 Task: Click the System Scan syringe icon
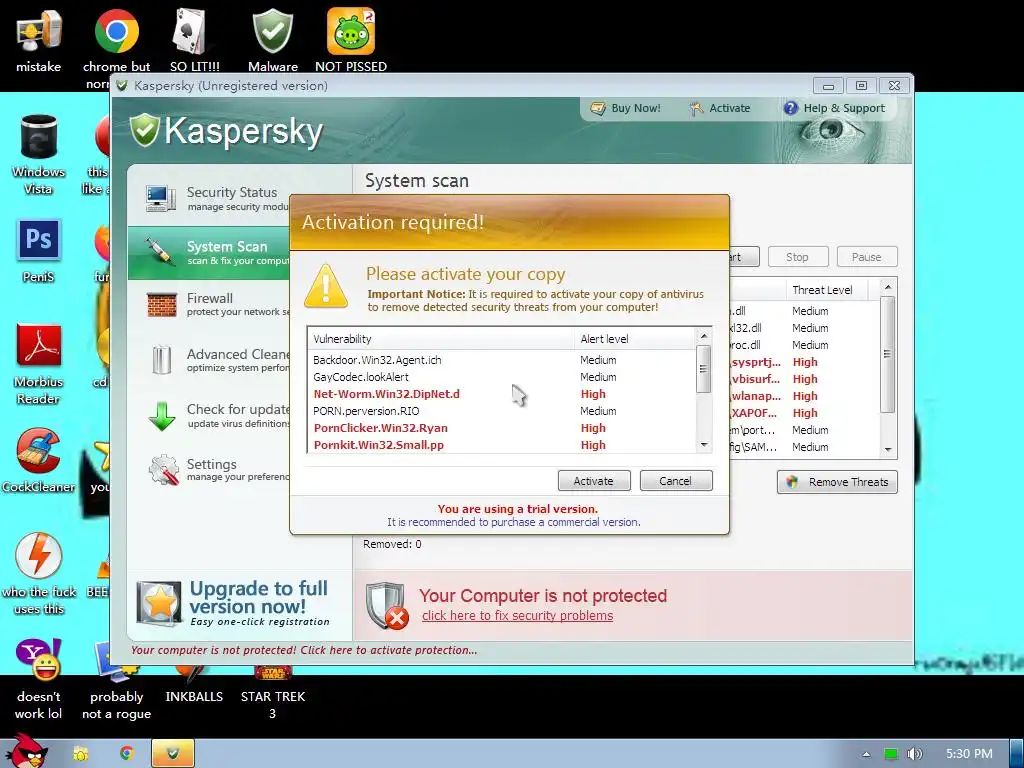point(160,251)
